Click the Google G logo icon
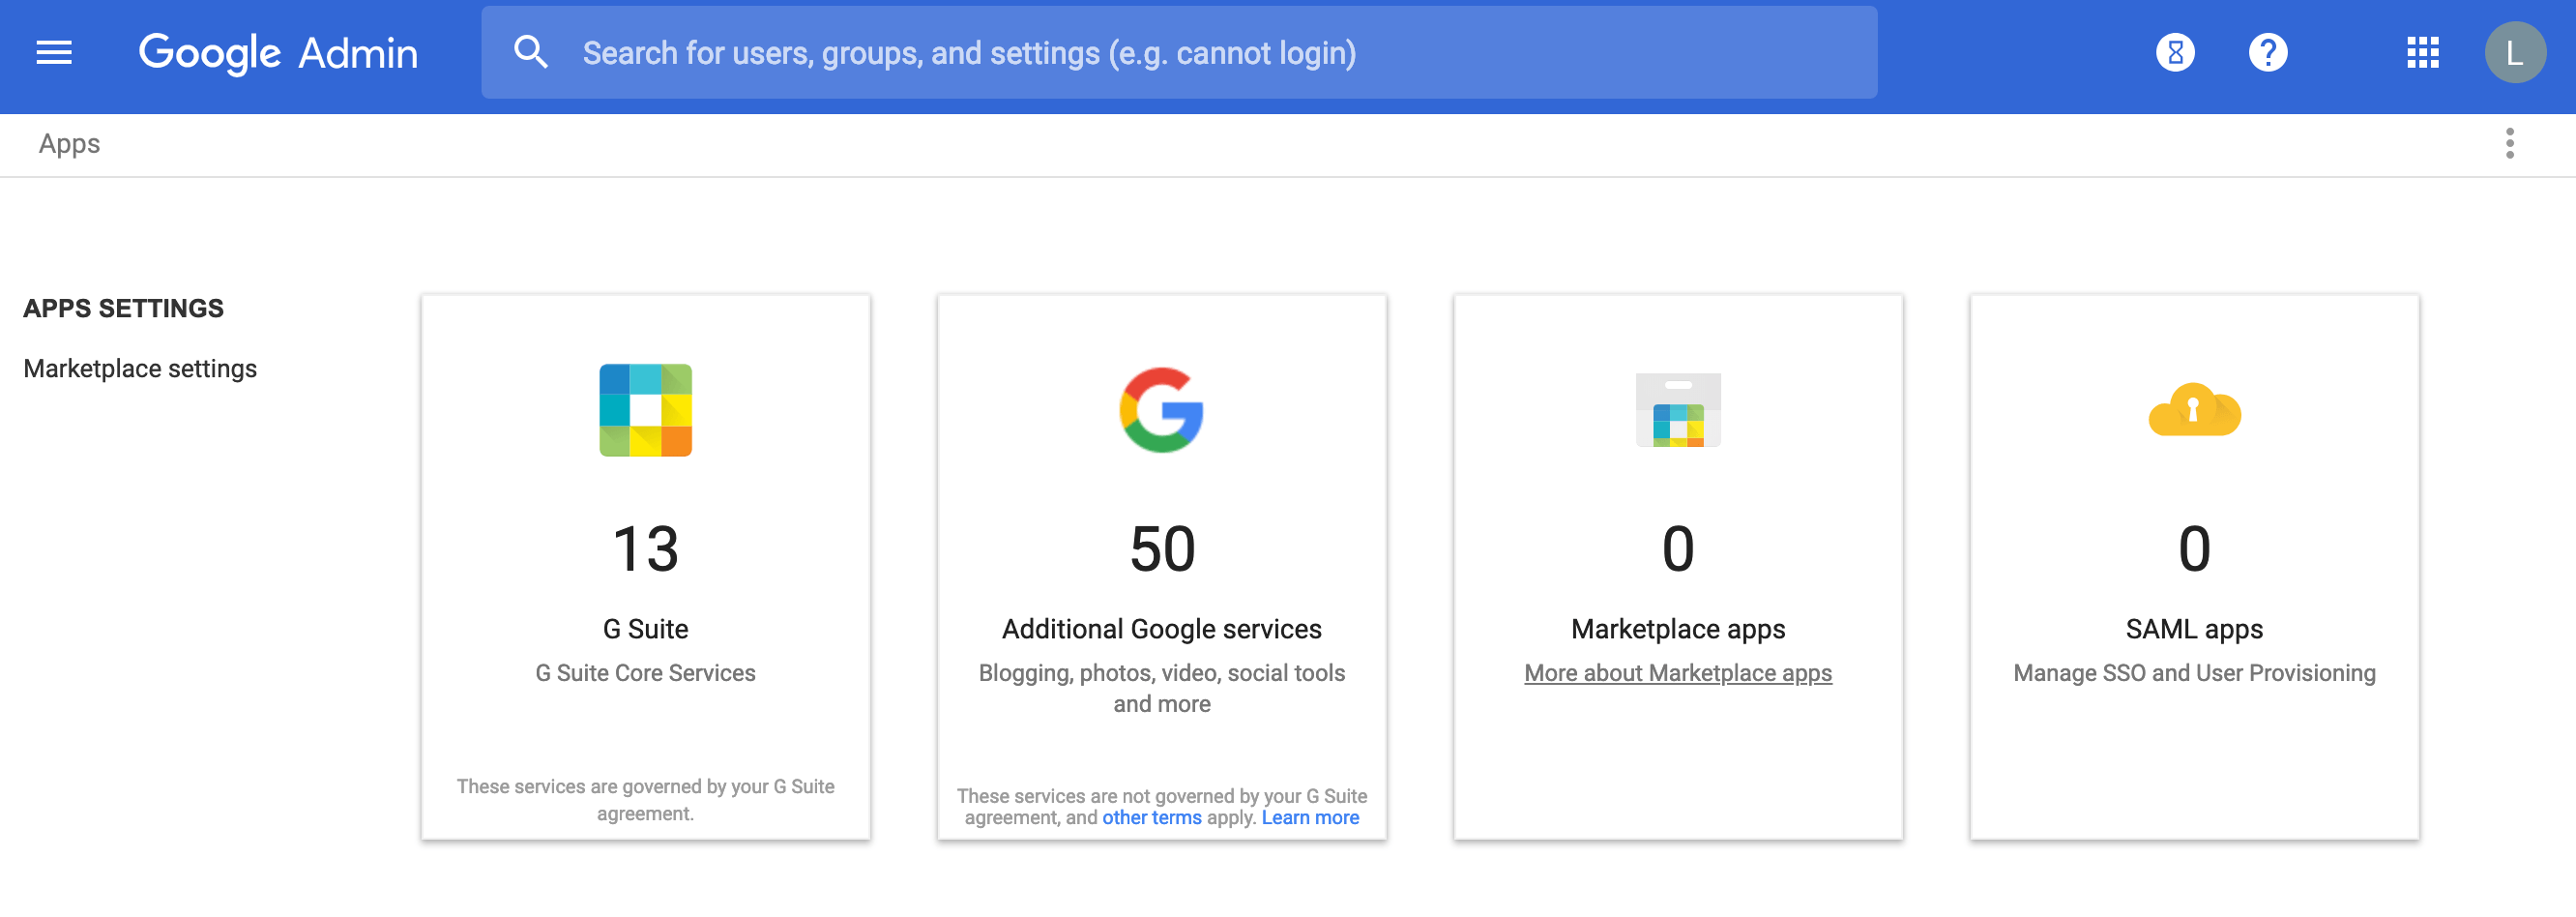 (1161, 410)
